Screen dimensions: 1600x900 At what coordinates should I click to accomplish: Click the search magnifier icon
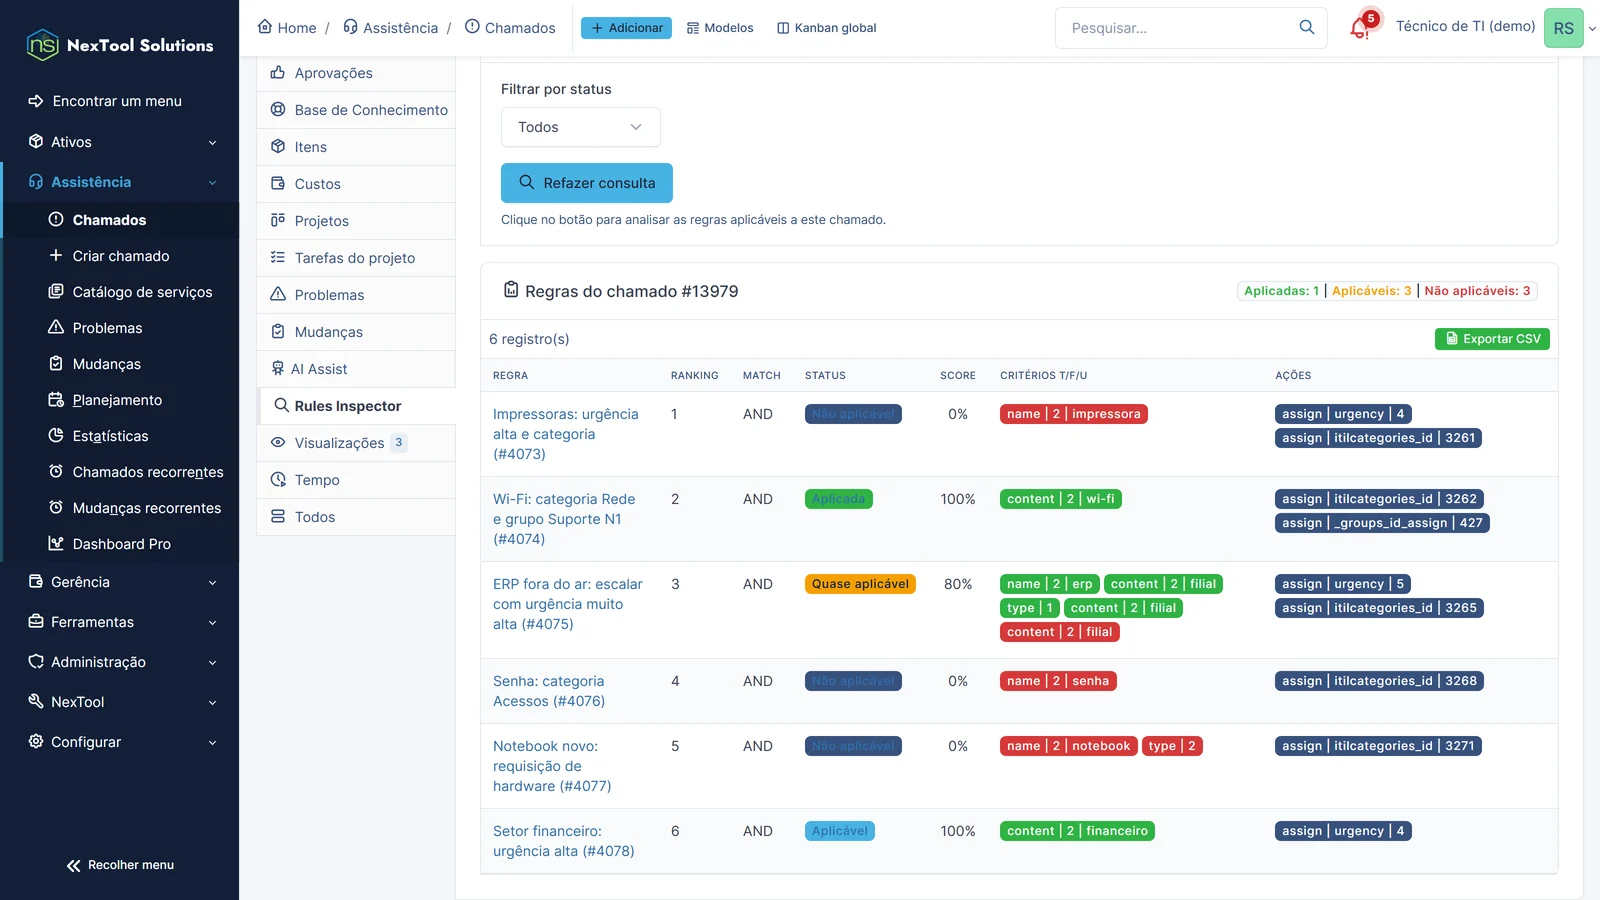pyautogui.click(x=1306, y=27)
